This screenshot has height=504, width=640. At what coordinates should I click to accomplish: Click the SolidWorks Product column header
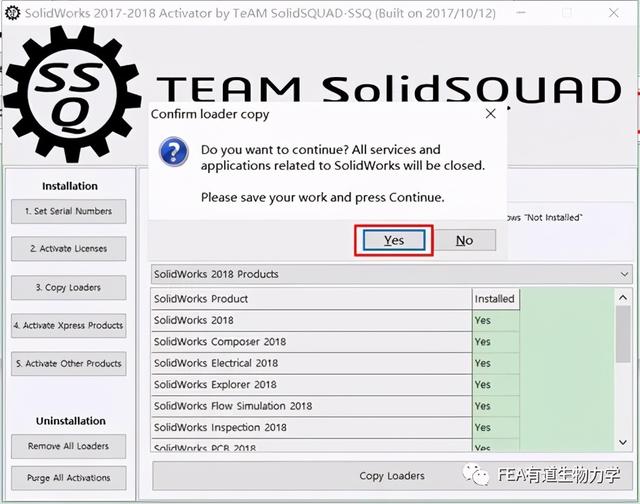311,299
